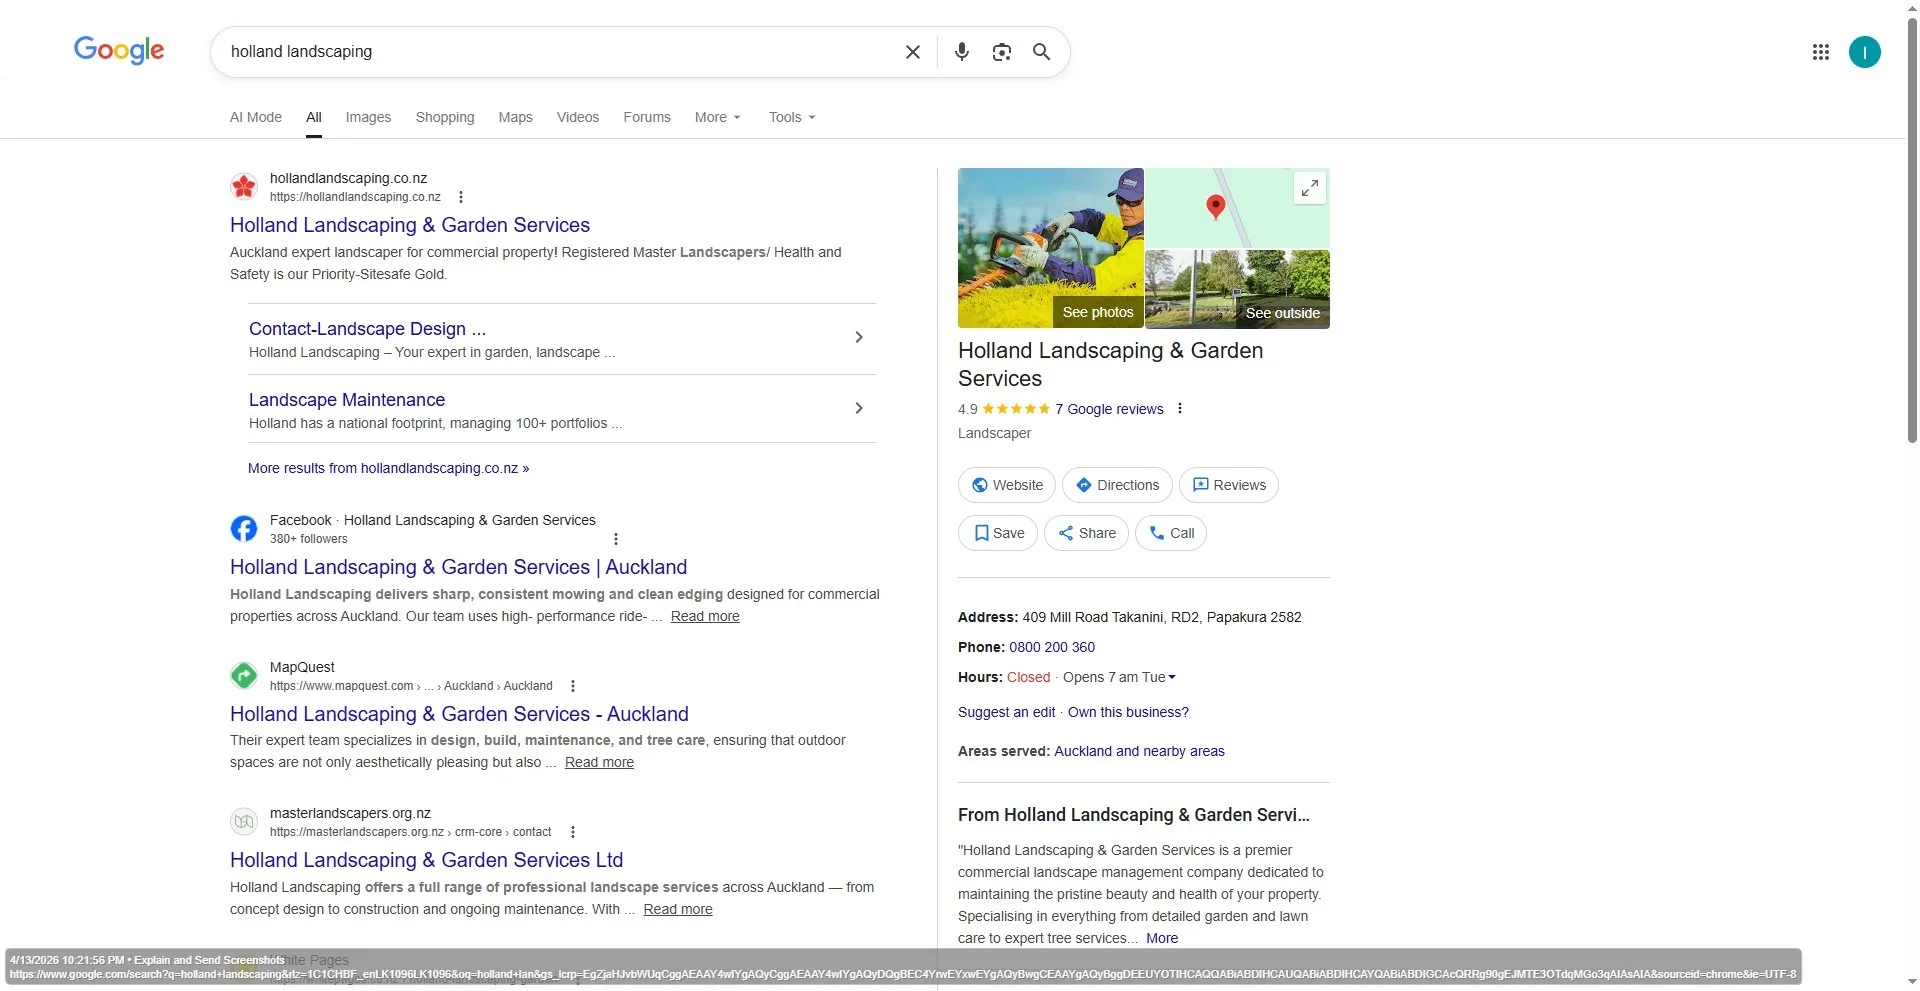
Task: Click the Facebook favicon
Action: tap(244, 528)
